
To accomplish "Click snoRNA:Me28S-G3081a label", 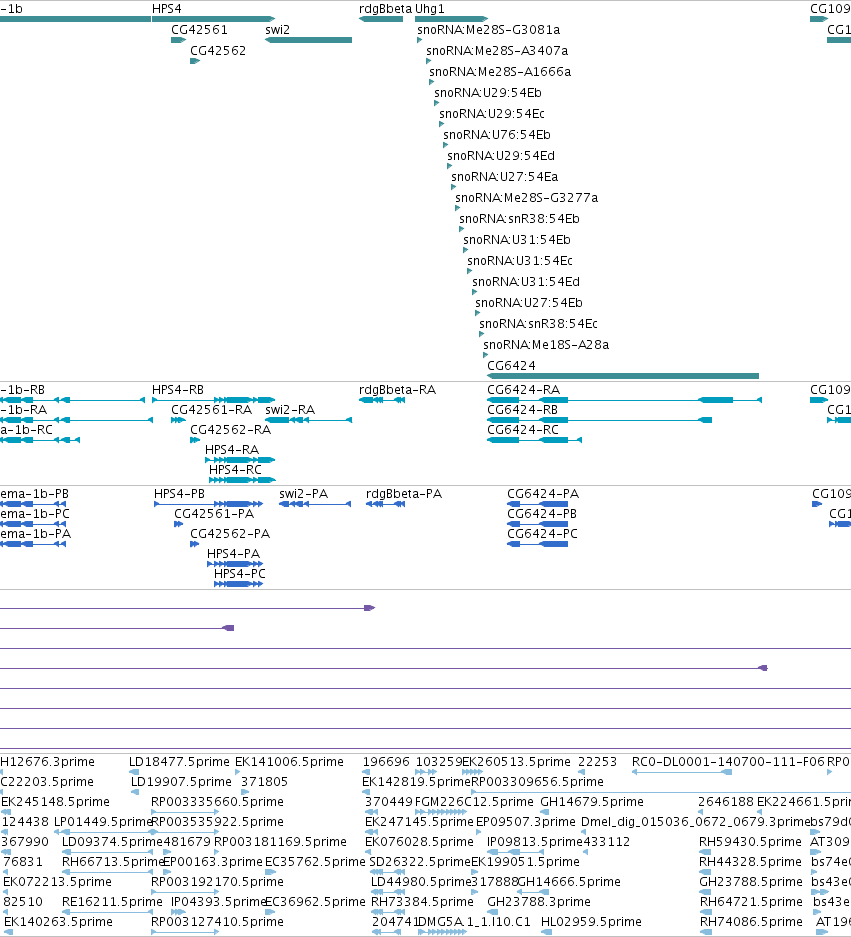I will (489, 30).
